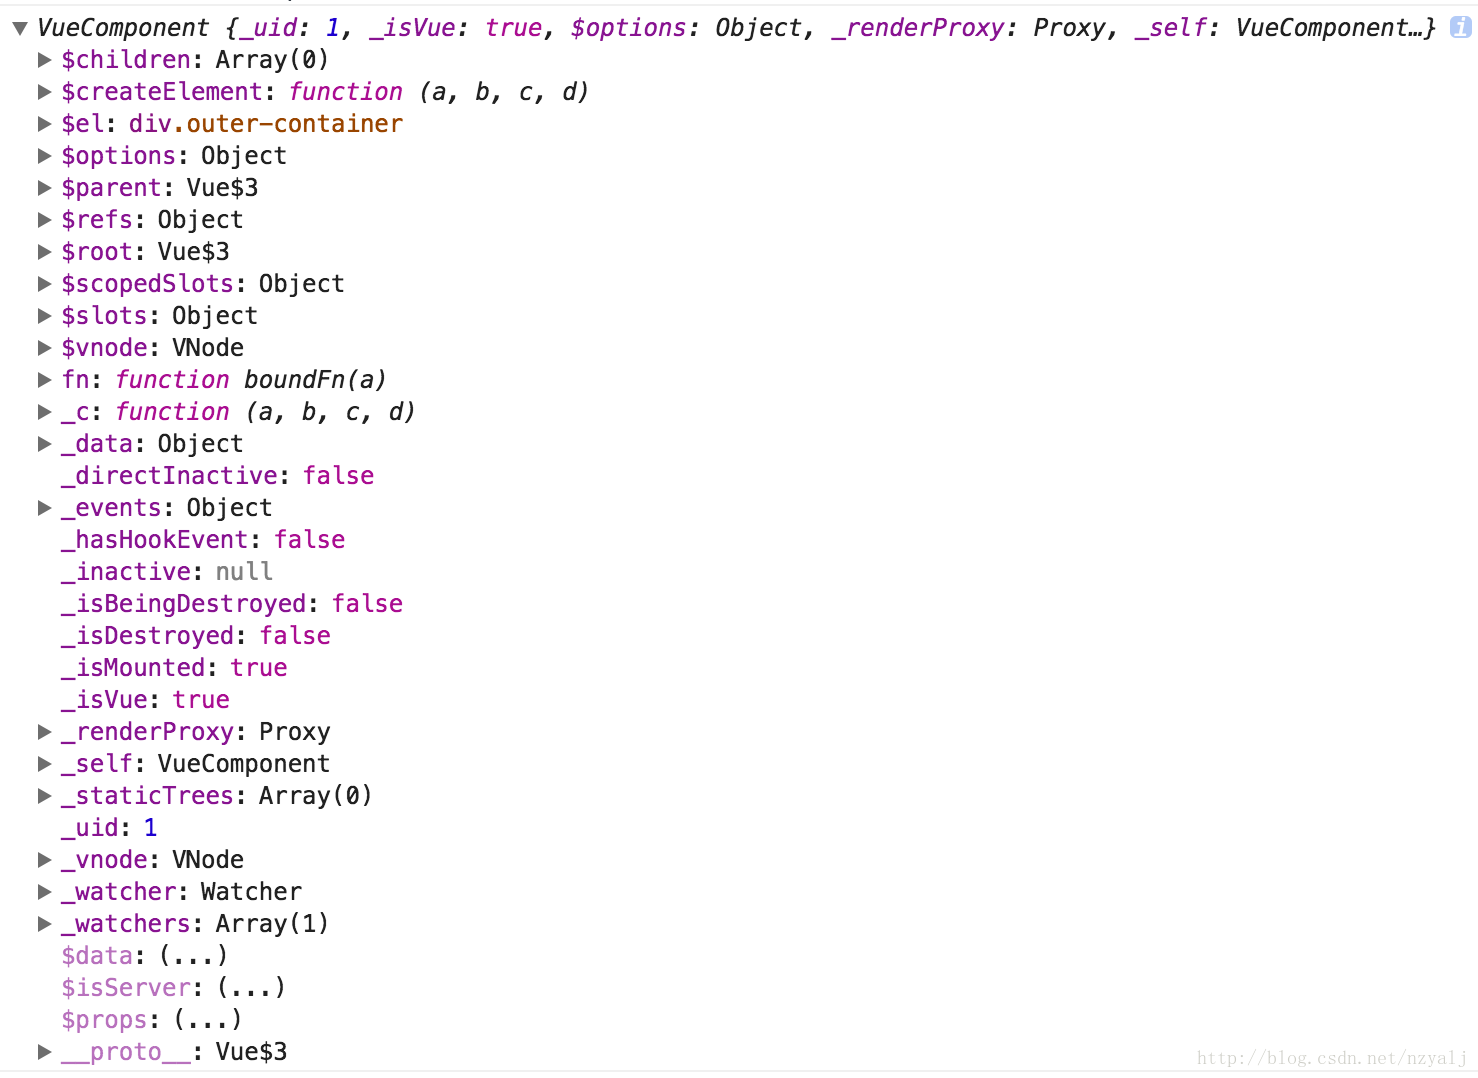This screenshot has width=1478, height=1078.
Task: Select the _isDestroyed: false row
Action: [x=196, y=636]
